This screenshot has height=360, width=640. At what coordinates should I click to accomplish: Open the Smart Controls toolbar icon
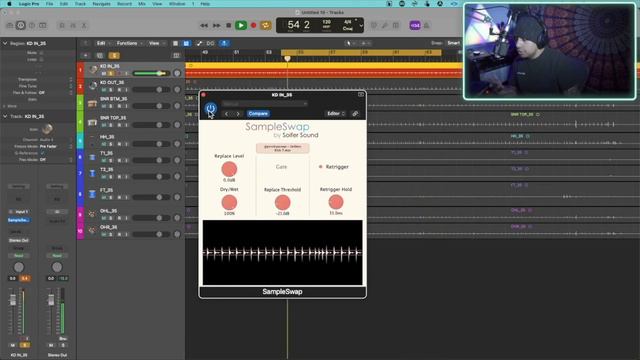pyautogui.click(x=62, y=25)
